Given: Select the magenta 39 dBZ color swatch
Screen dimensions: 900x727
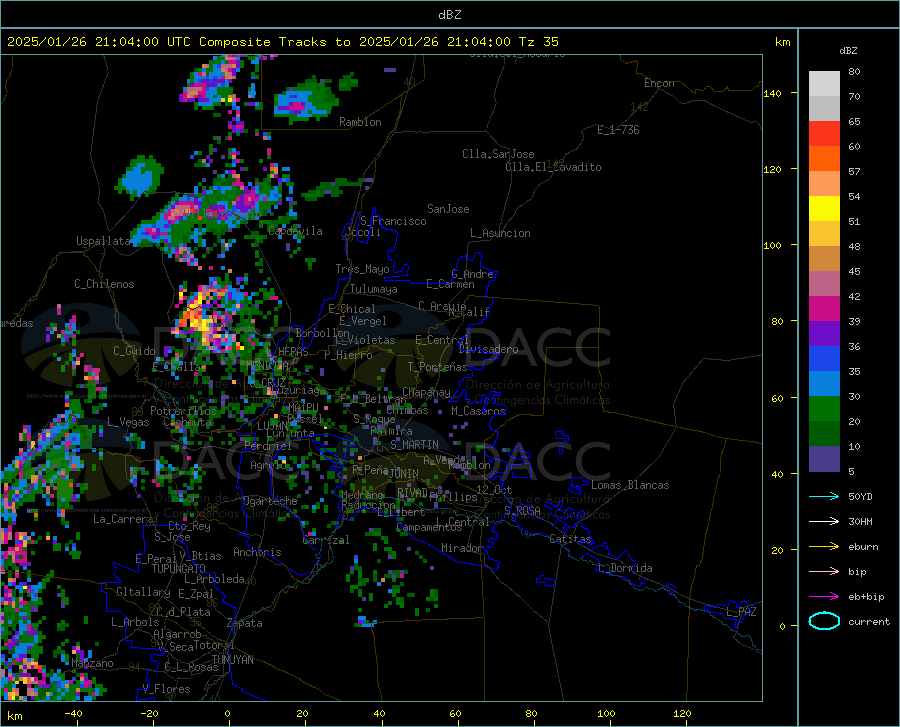Looking at the screenshot, I should [824, 309].
